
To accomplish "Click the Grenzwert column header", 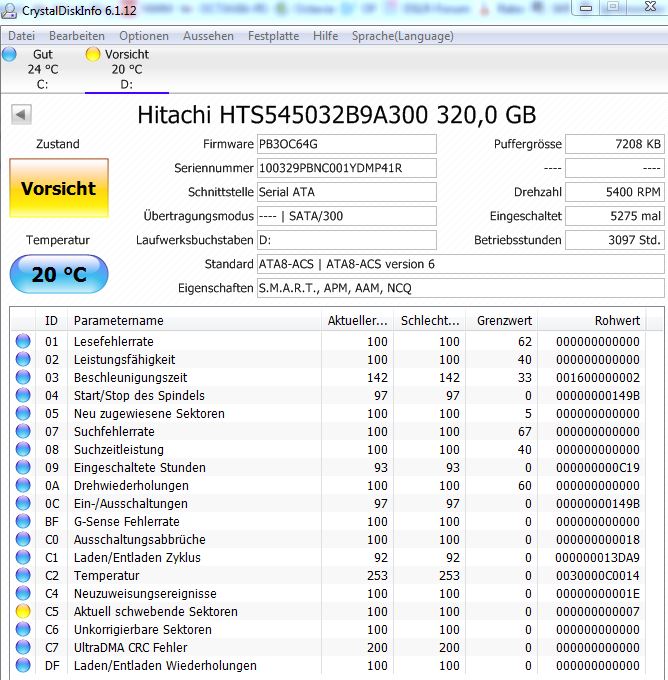I will (502, 320).
